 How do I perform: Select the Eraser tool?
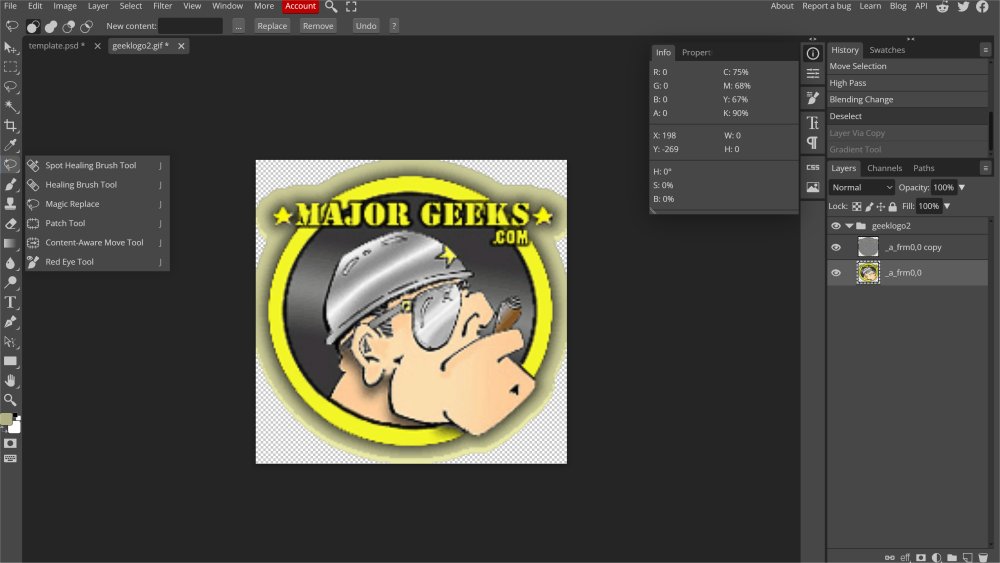coord(10,224)
